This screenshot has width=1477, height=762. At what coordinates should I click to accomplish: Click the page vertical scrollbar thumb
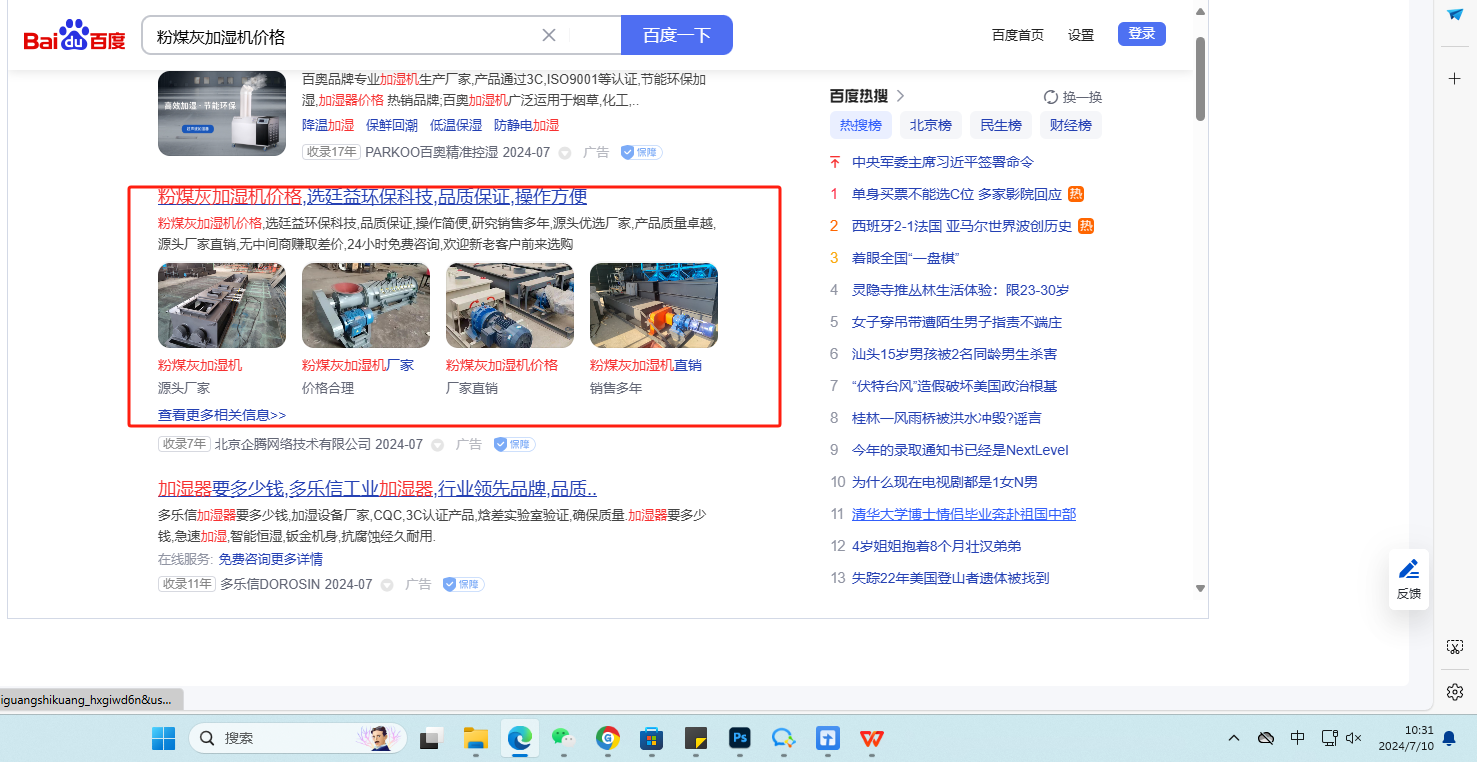(x=1201, y=78)
